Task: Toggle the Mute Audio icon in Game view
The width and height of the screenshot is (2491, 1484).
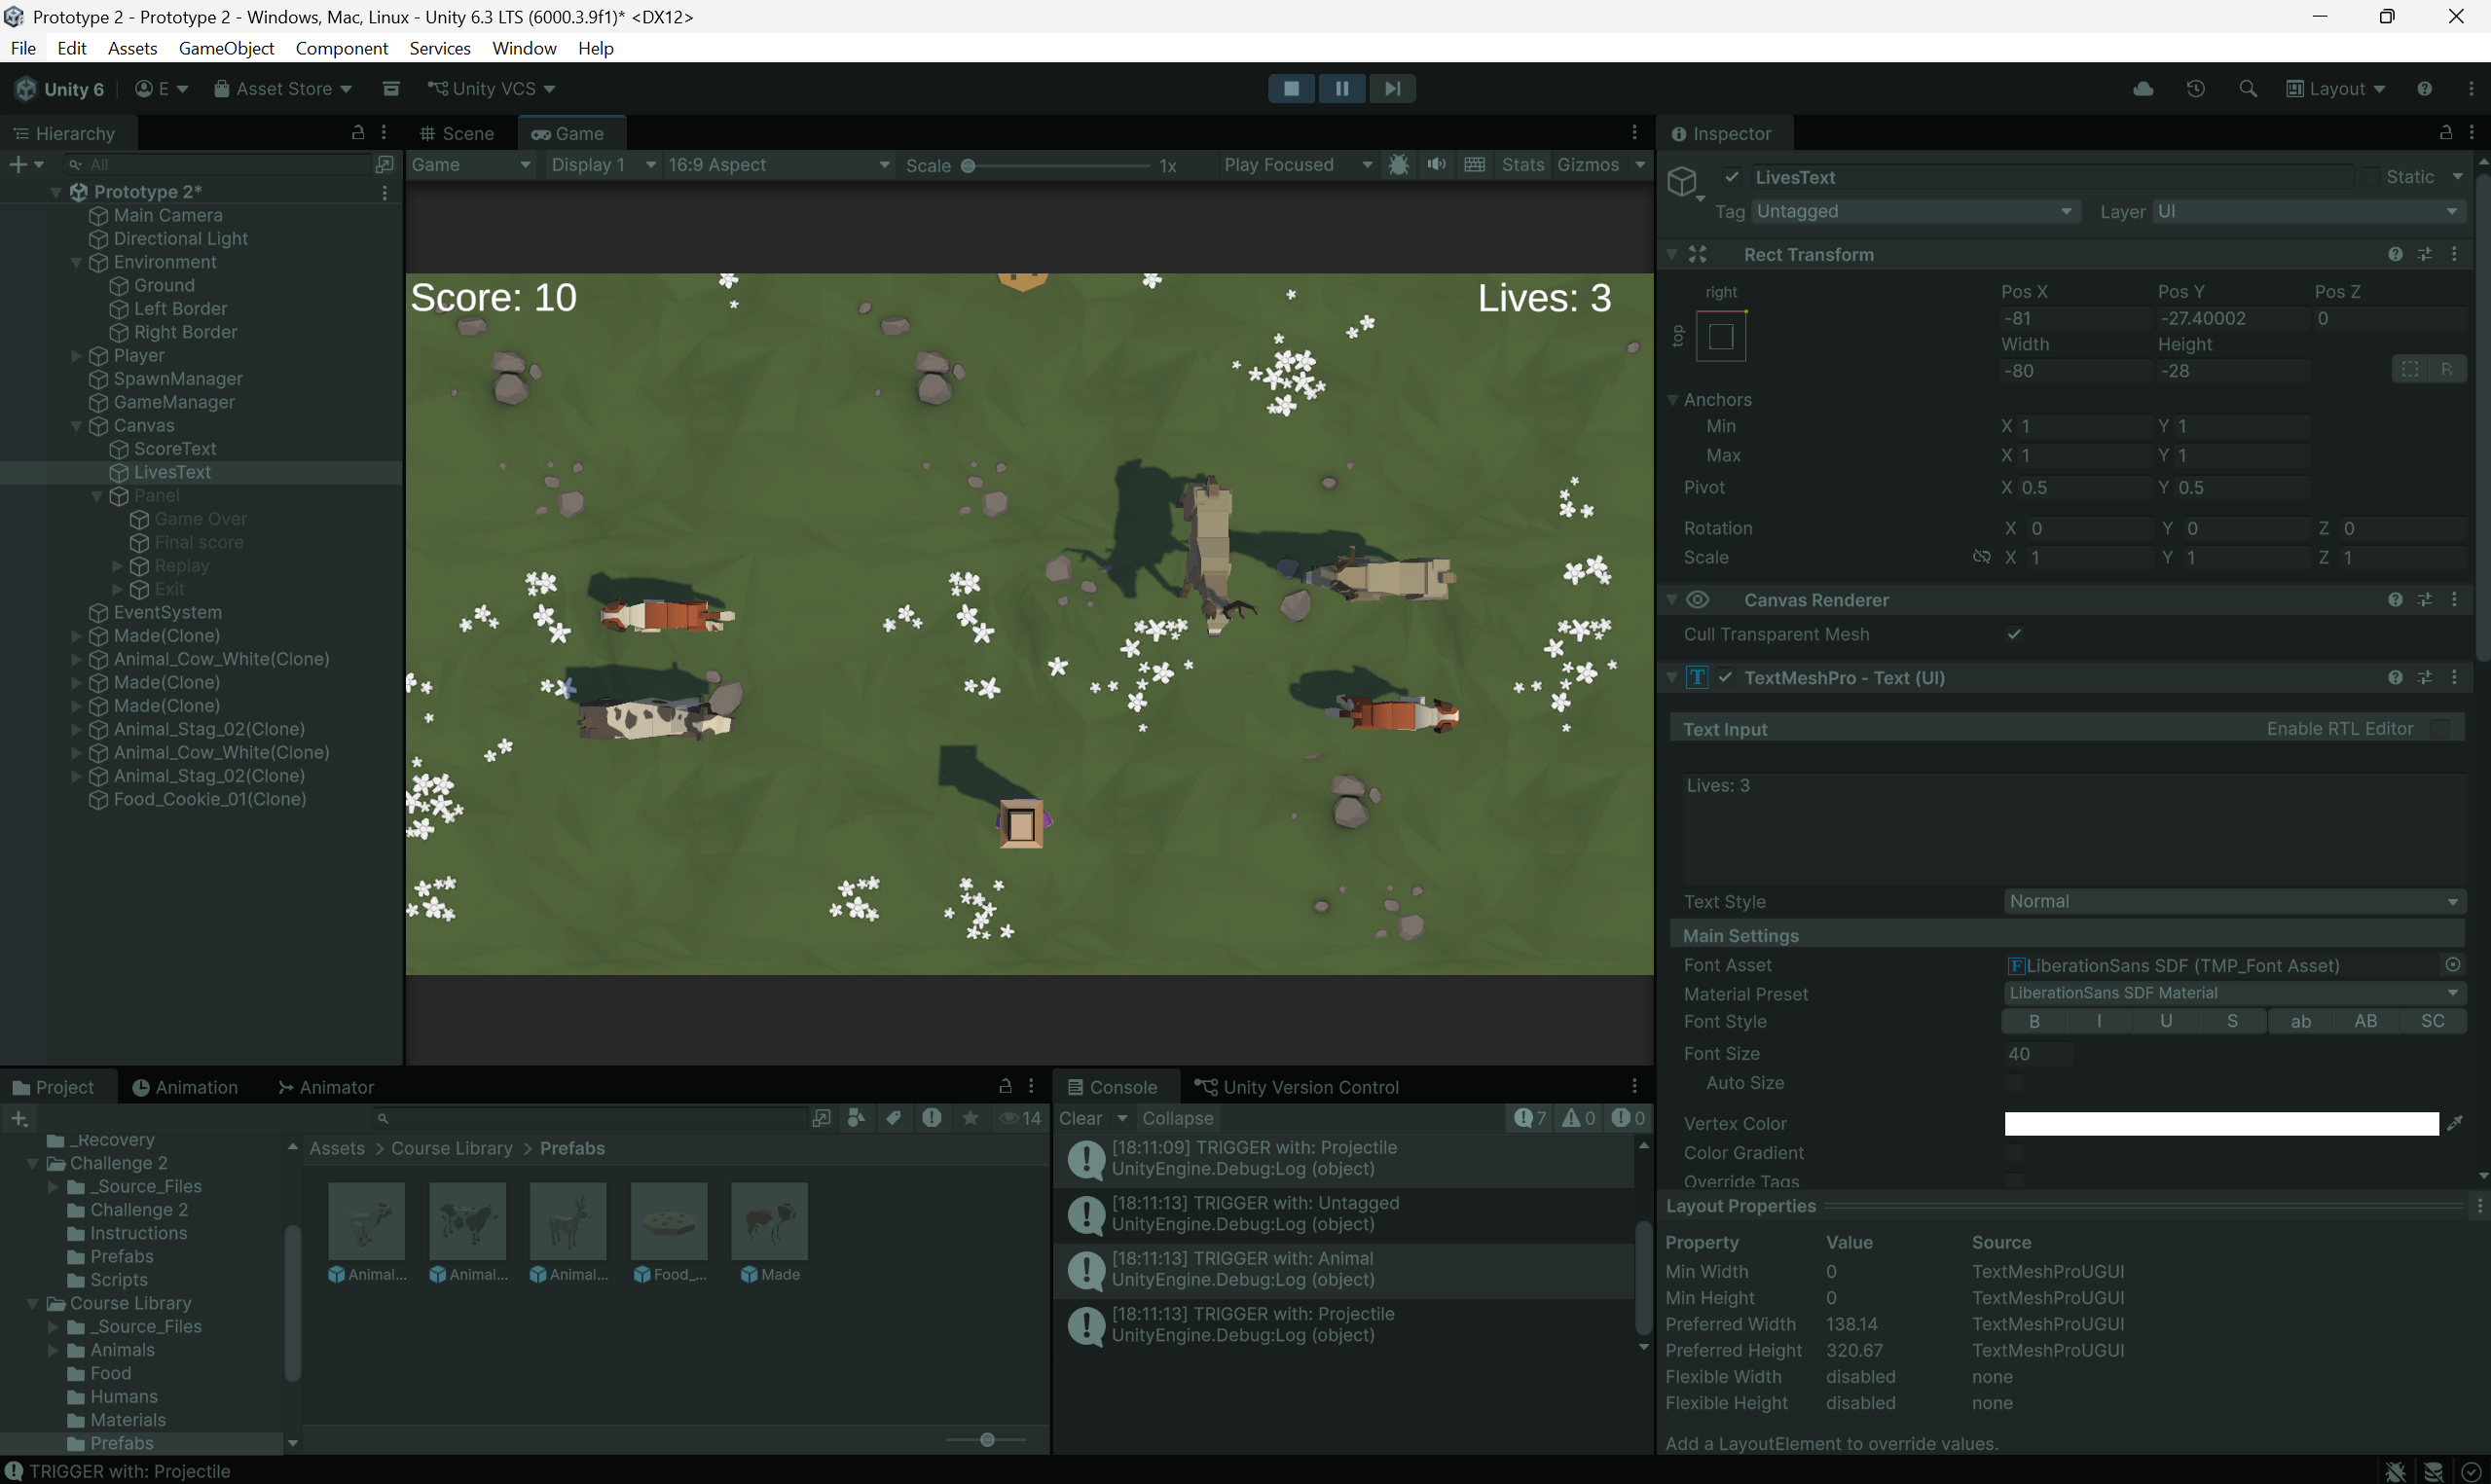Action: coord(1436,164)
